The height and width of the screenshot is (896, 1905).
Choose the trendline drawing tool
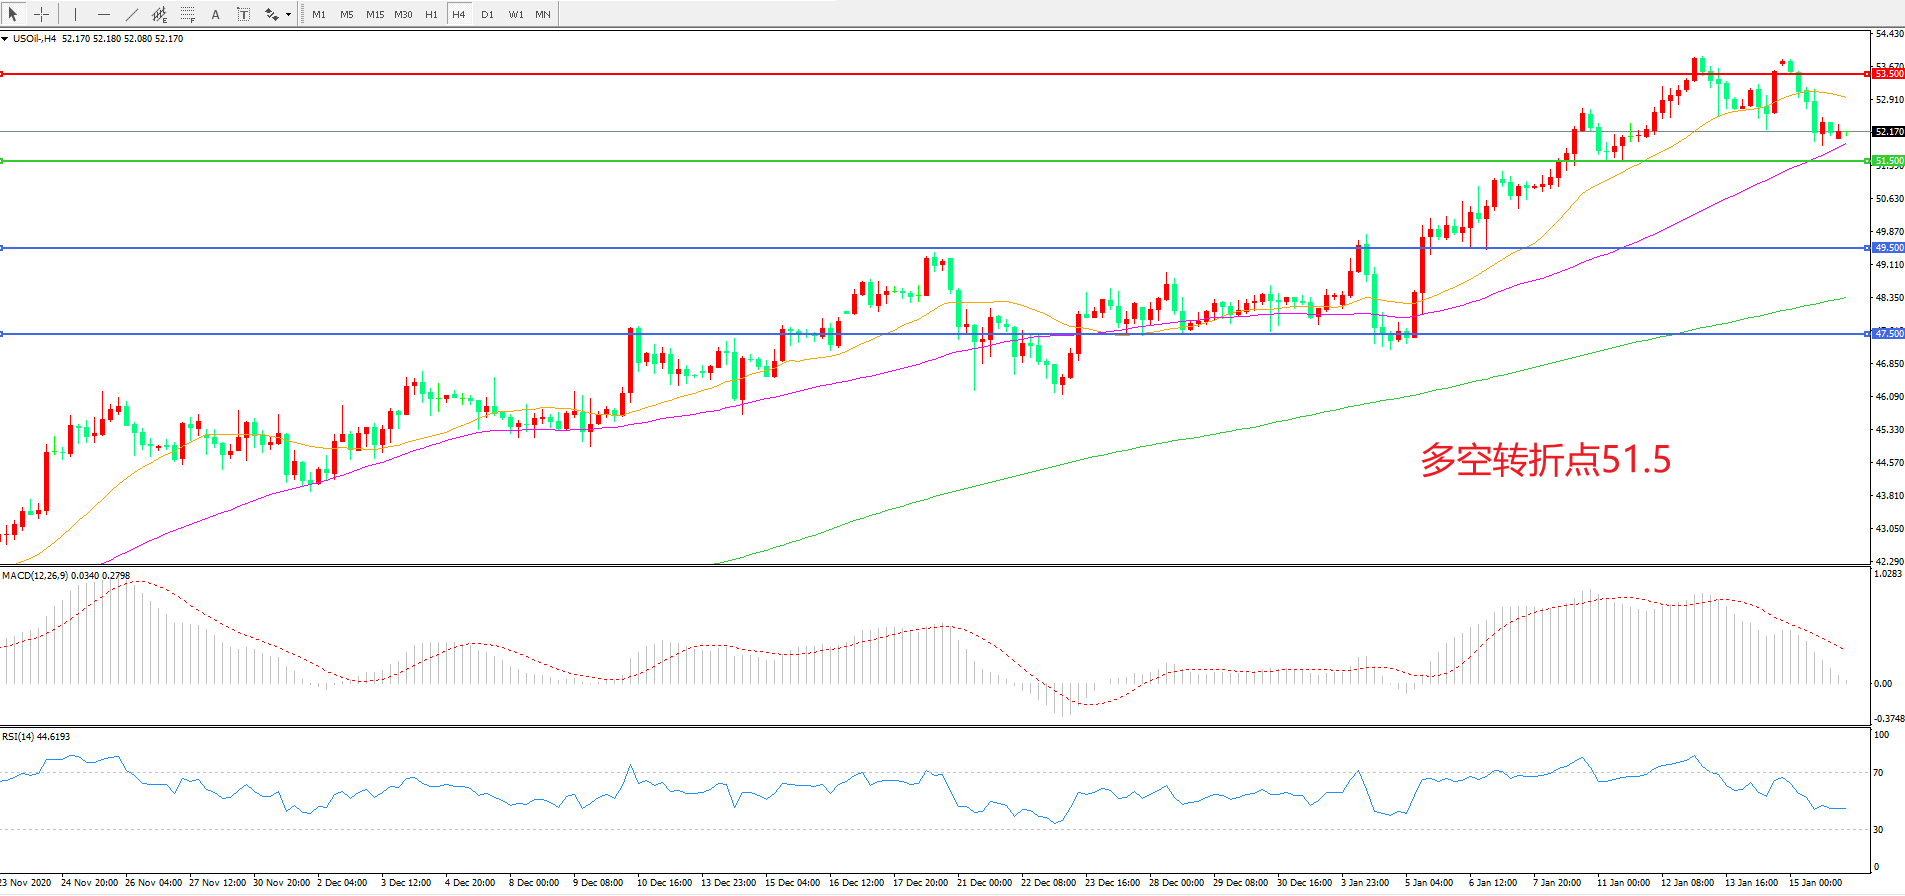pos(132,14)
